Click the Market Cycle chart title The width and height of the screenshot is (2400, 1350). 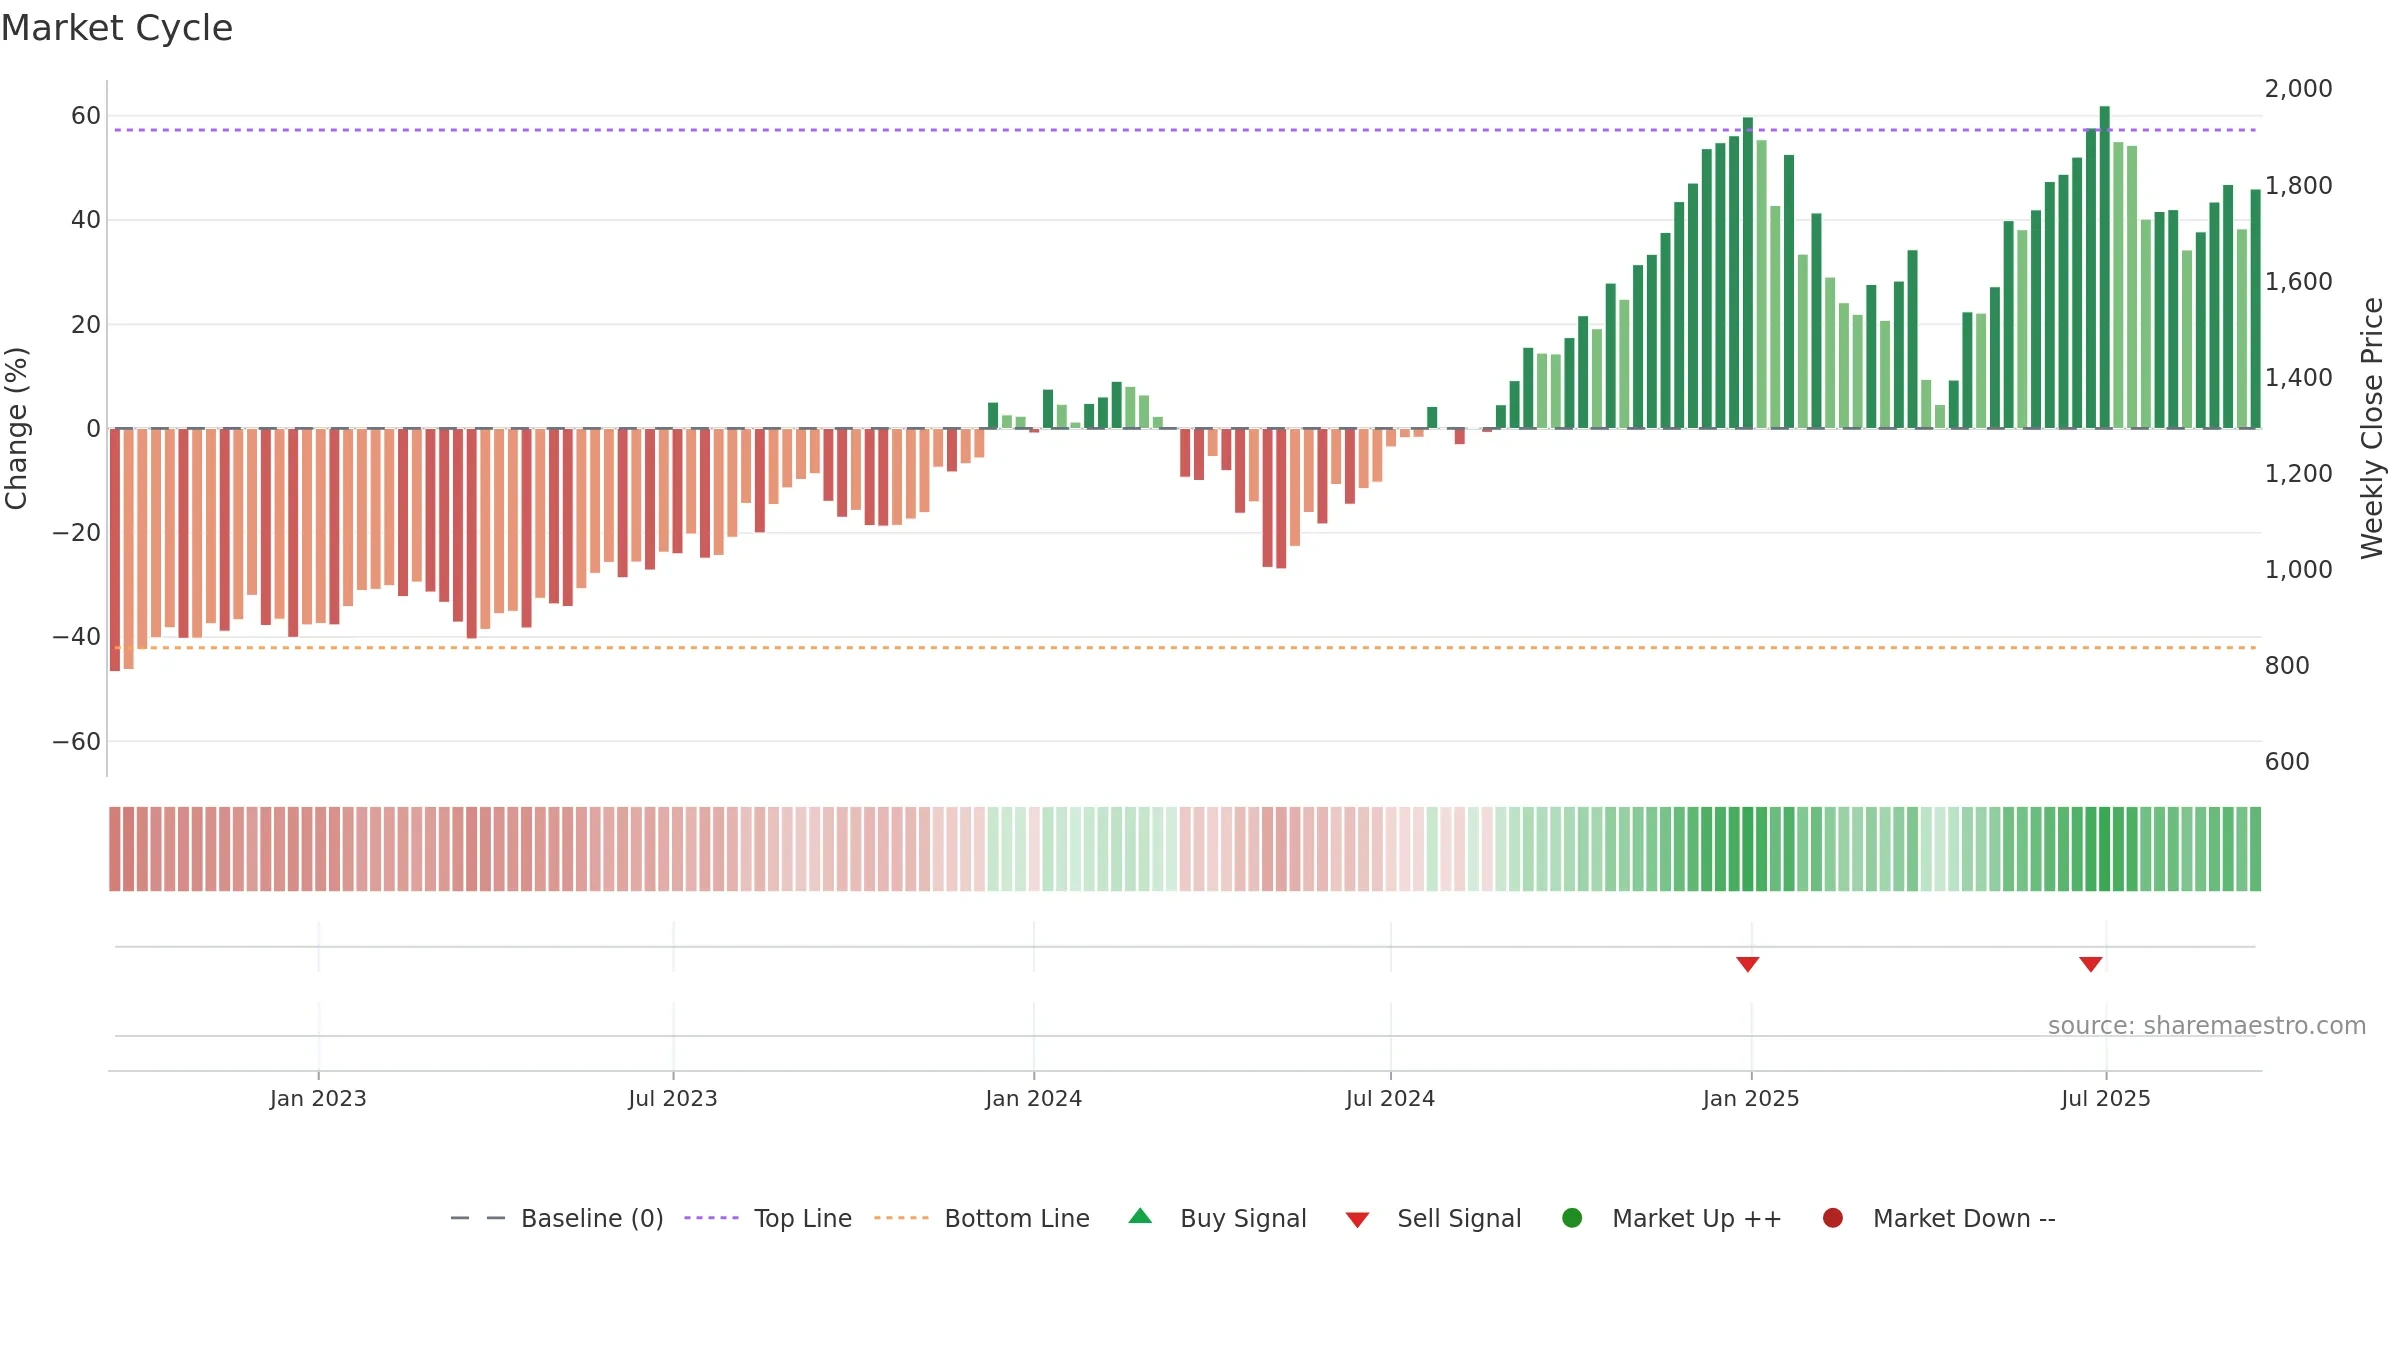click(117, 28)
